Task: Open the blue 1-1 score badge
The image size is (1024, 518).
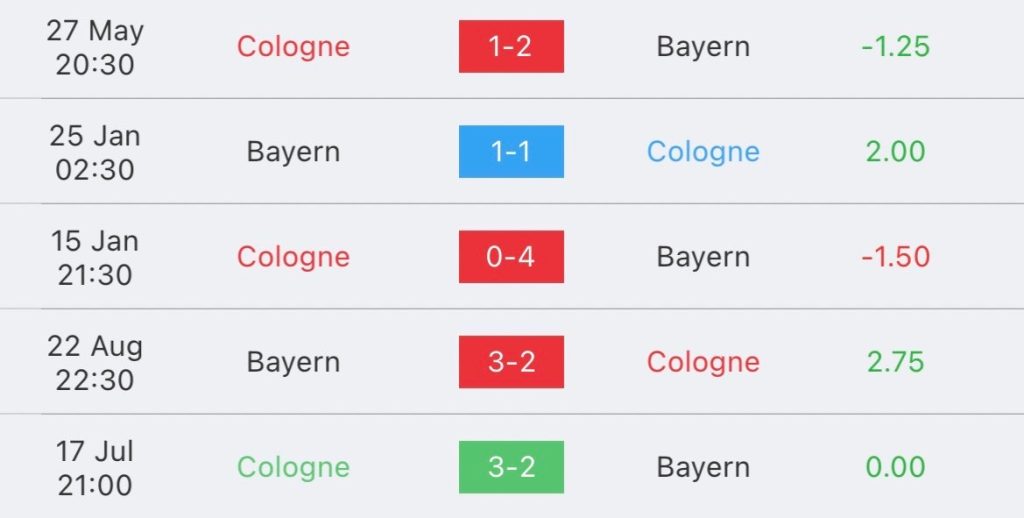Action: pyautogui.click(x=511, y=152)
